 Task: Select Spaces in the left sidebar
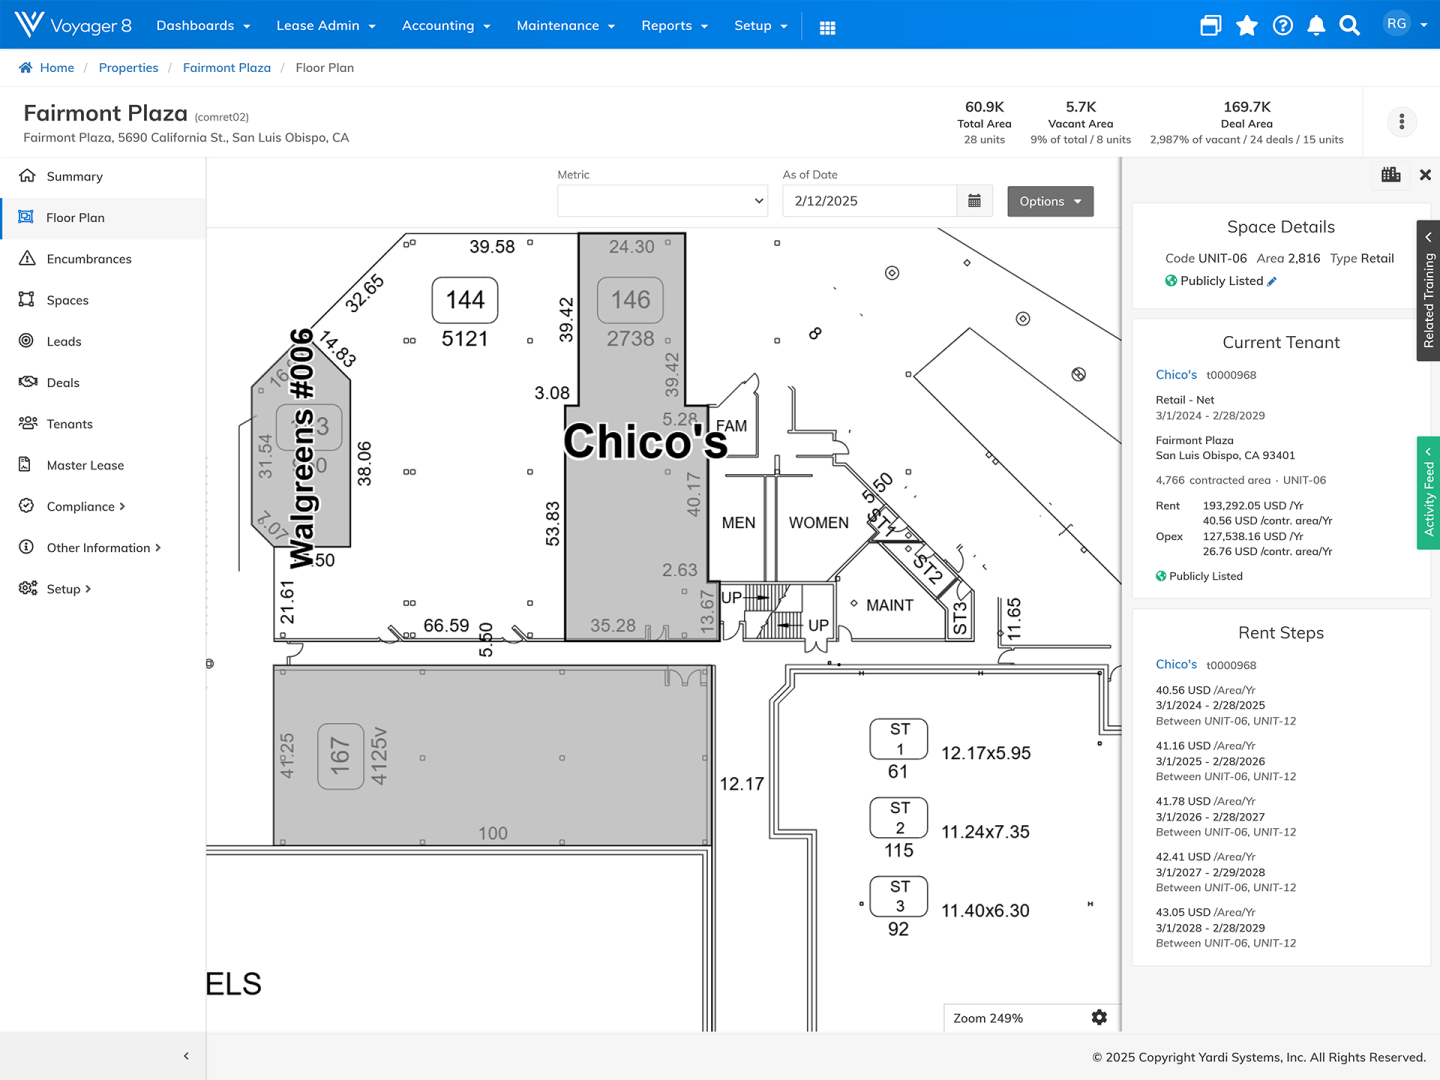coord(67,300)
